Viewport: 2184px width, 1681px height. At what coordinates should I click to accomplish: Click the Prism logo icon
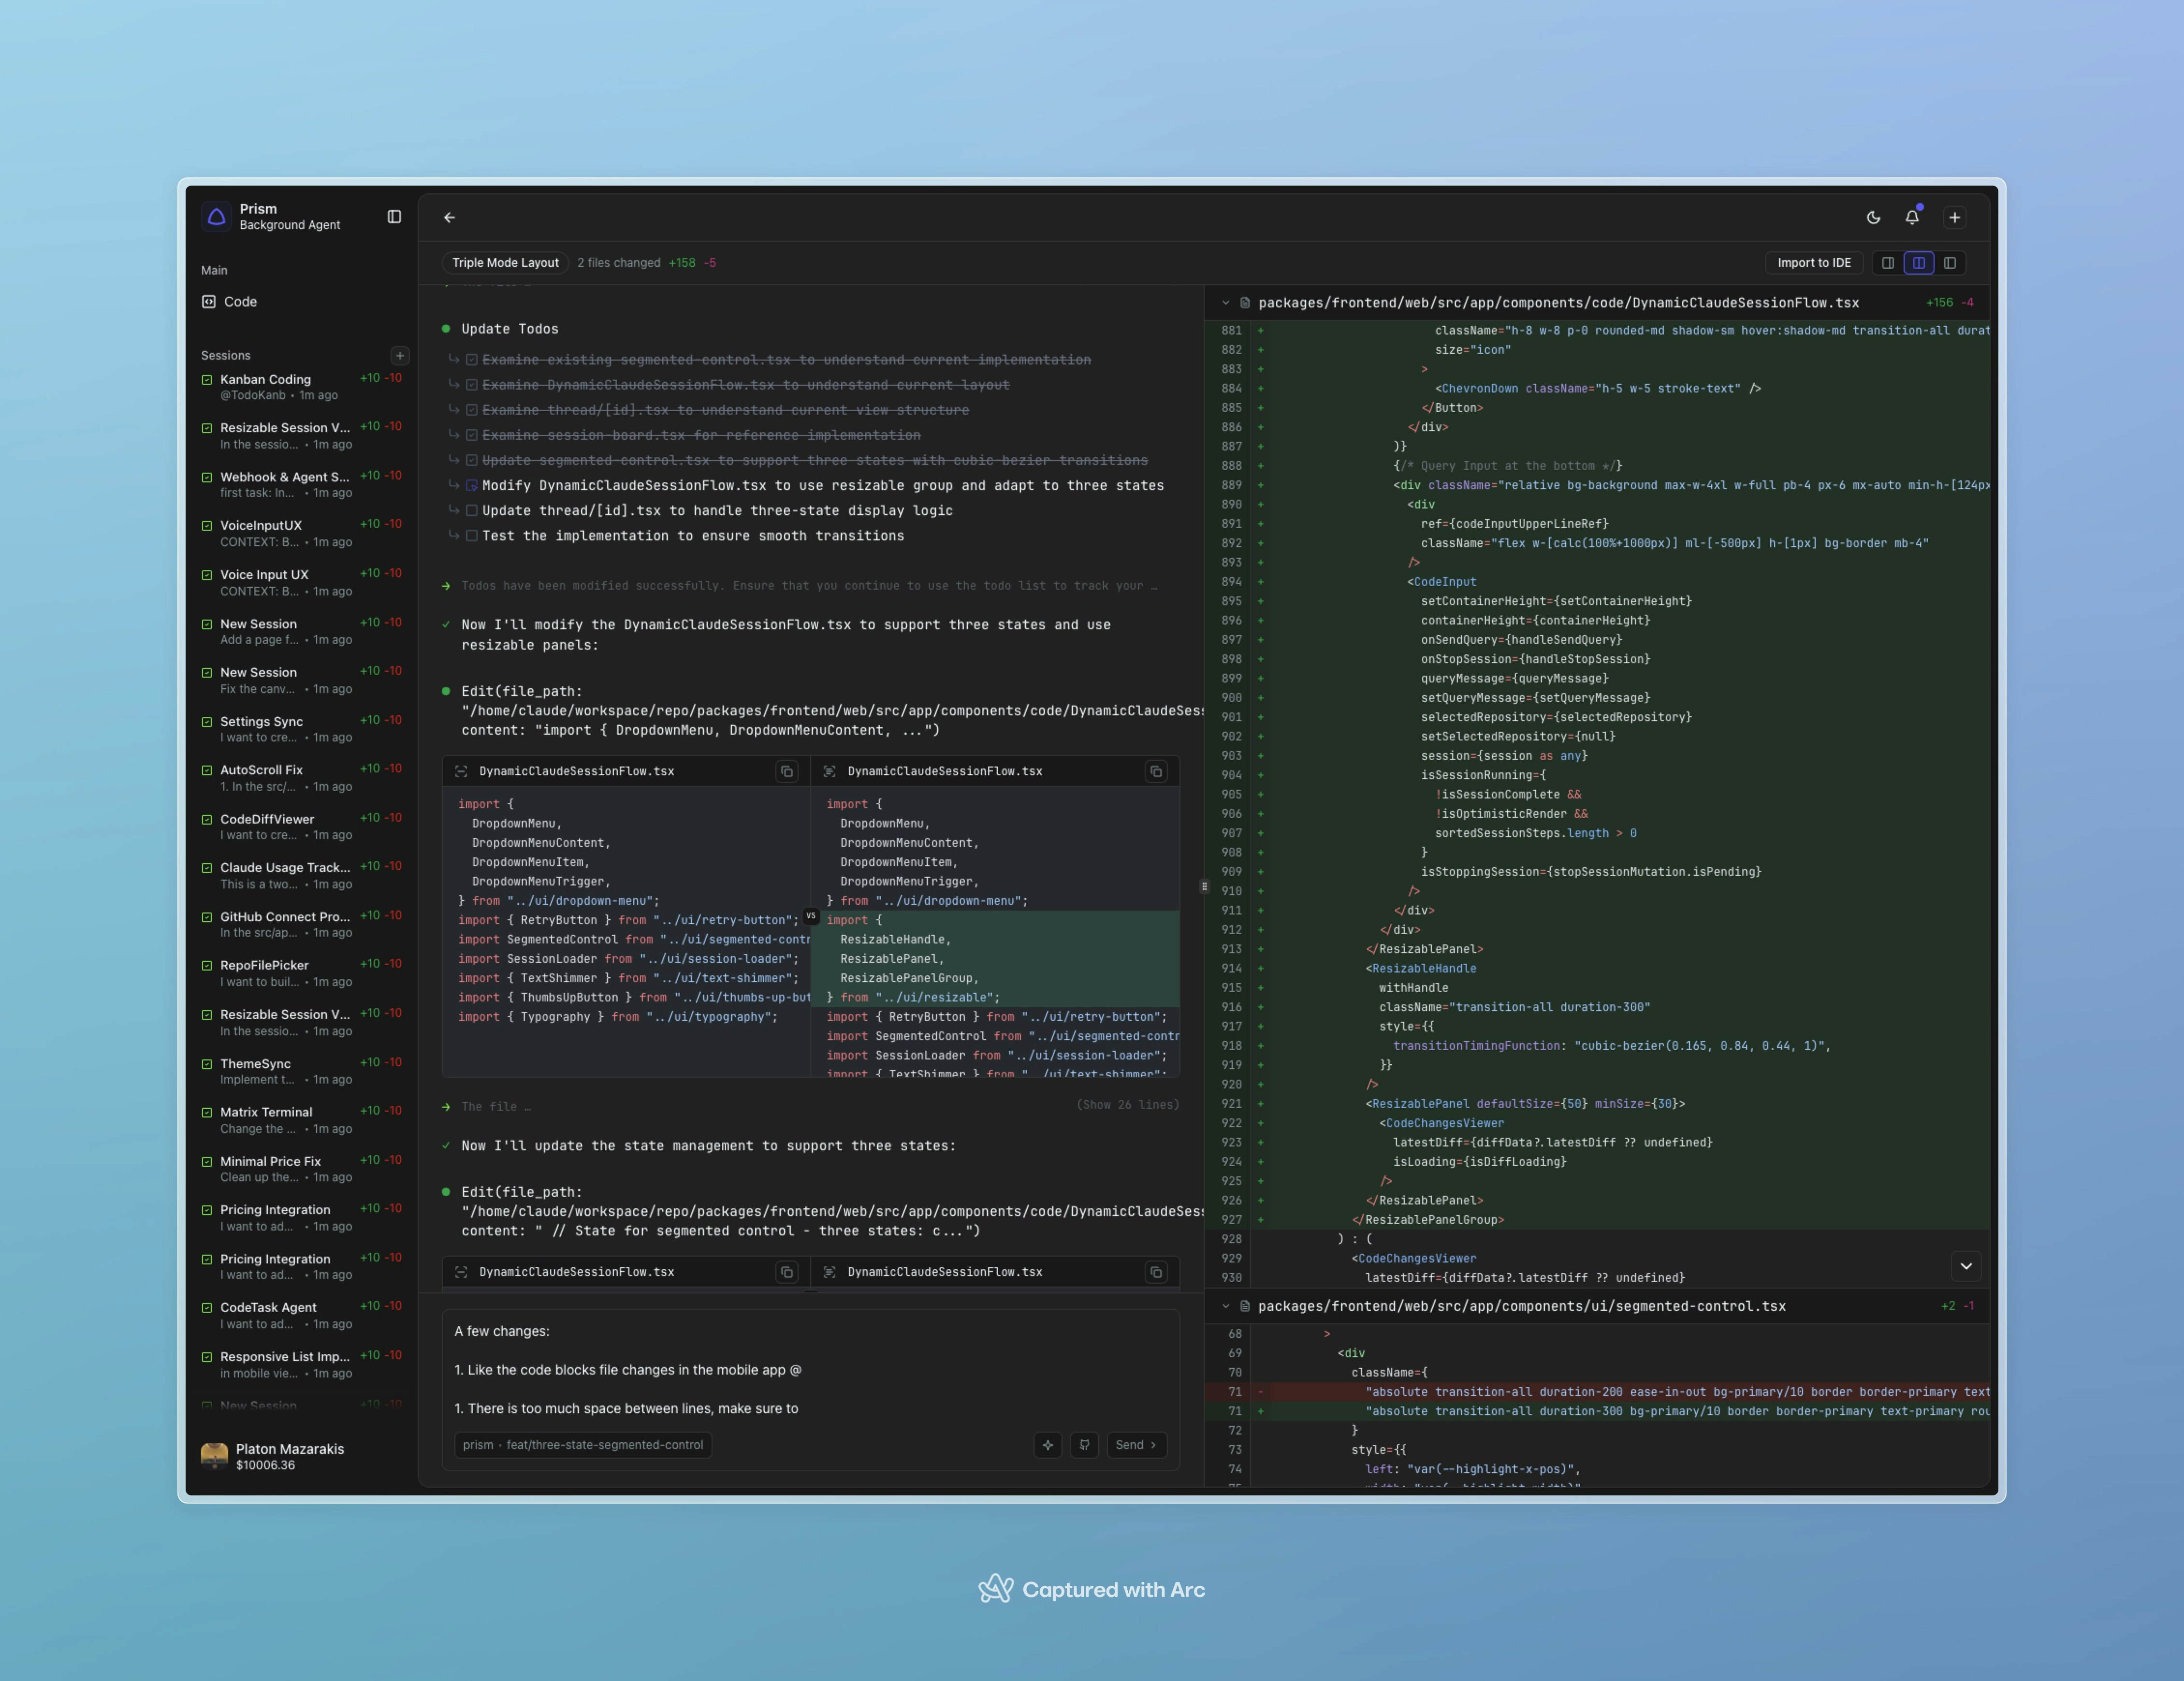(216, 216)
